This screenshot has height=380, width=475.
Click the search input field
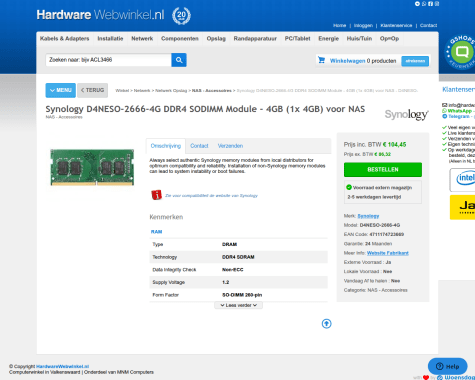coord(108,60)
